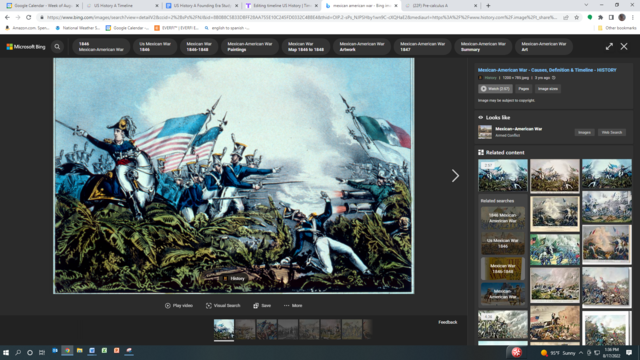
Task: Open the Mexican-American War HISTORY title link
Action: (547, 70)
